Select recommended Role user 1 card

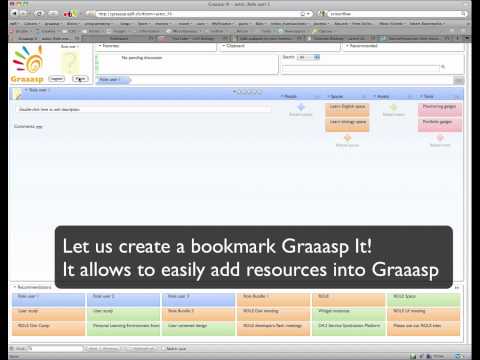(49, 299)
